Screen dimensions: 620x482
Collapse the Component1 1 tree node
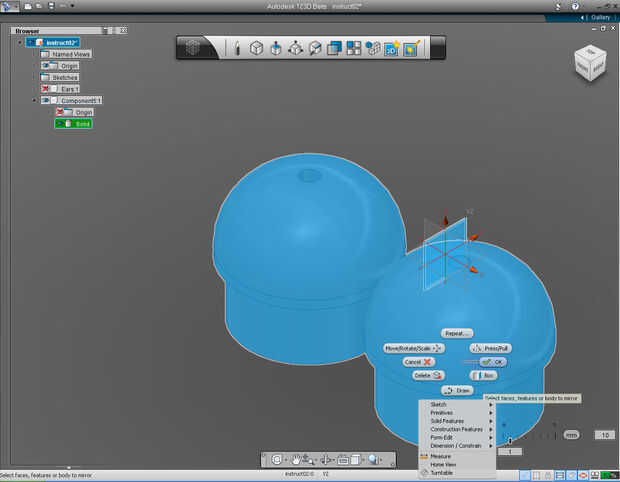point(34,100)
